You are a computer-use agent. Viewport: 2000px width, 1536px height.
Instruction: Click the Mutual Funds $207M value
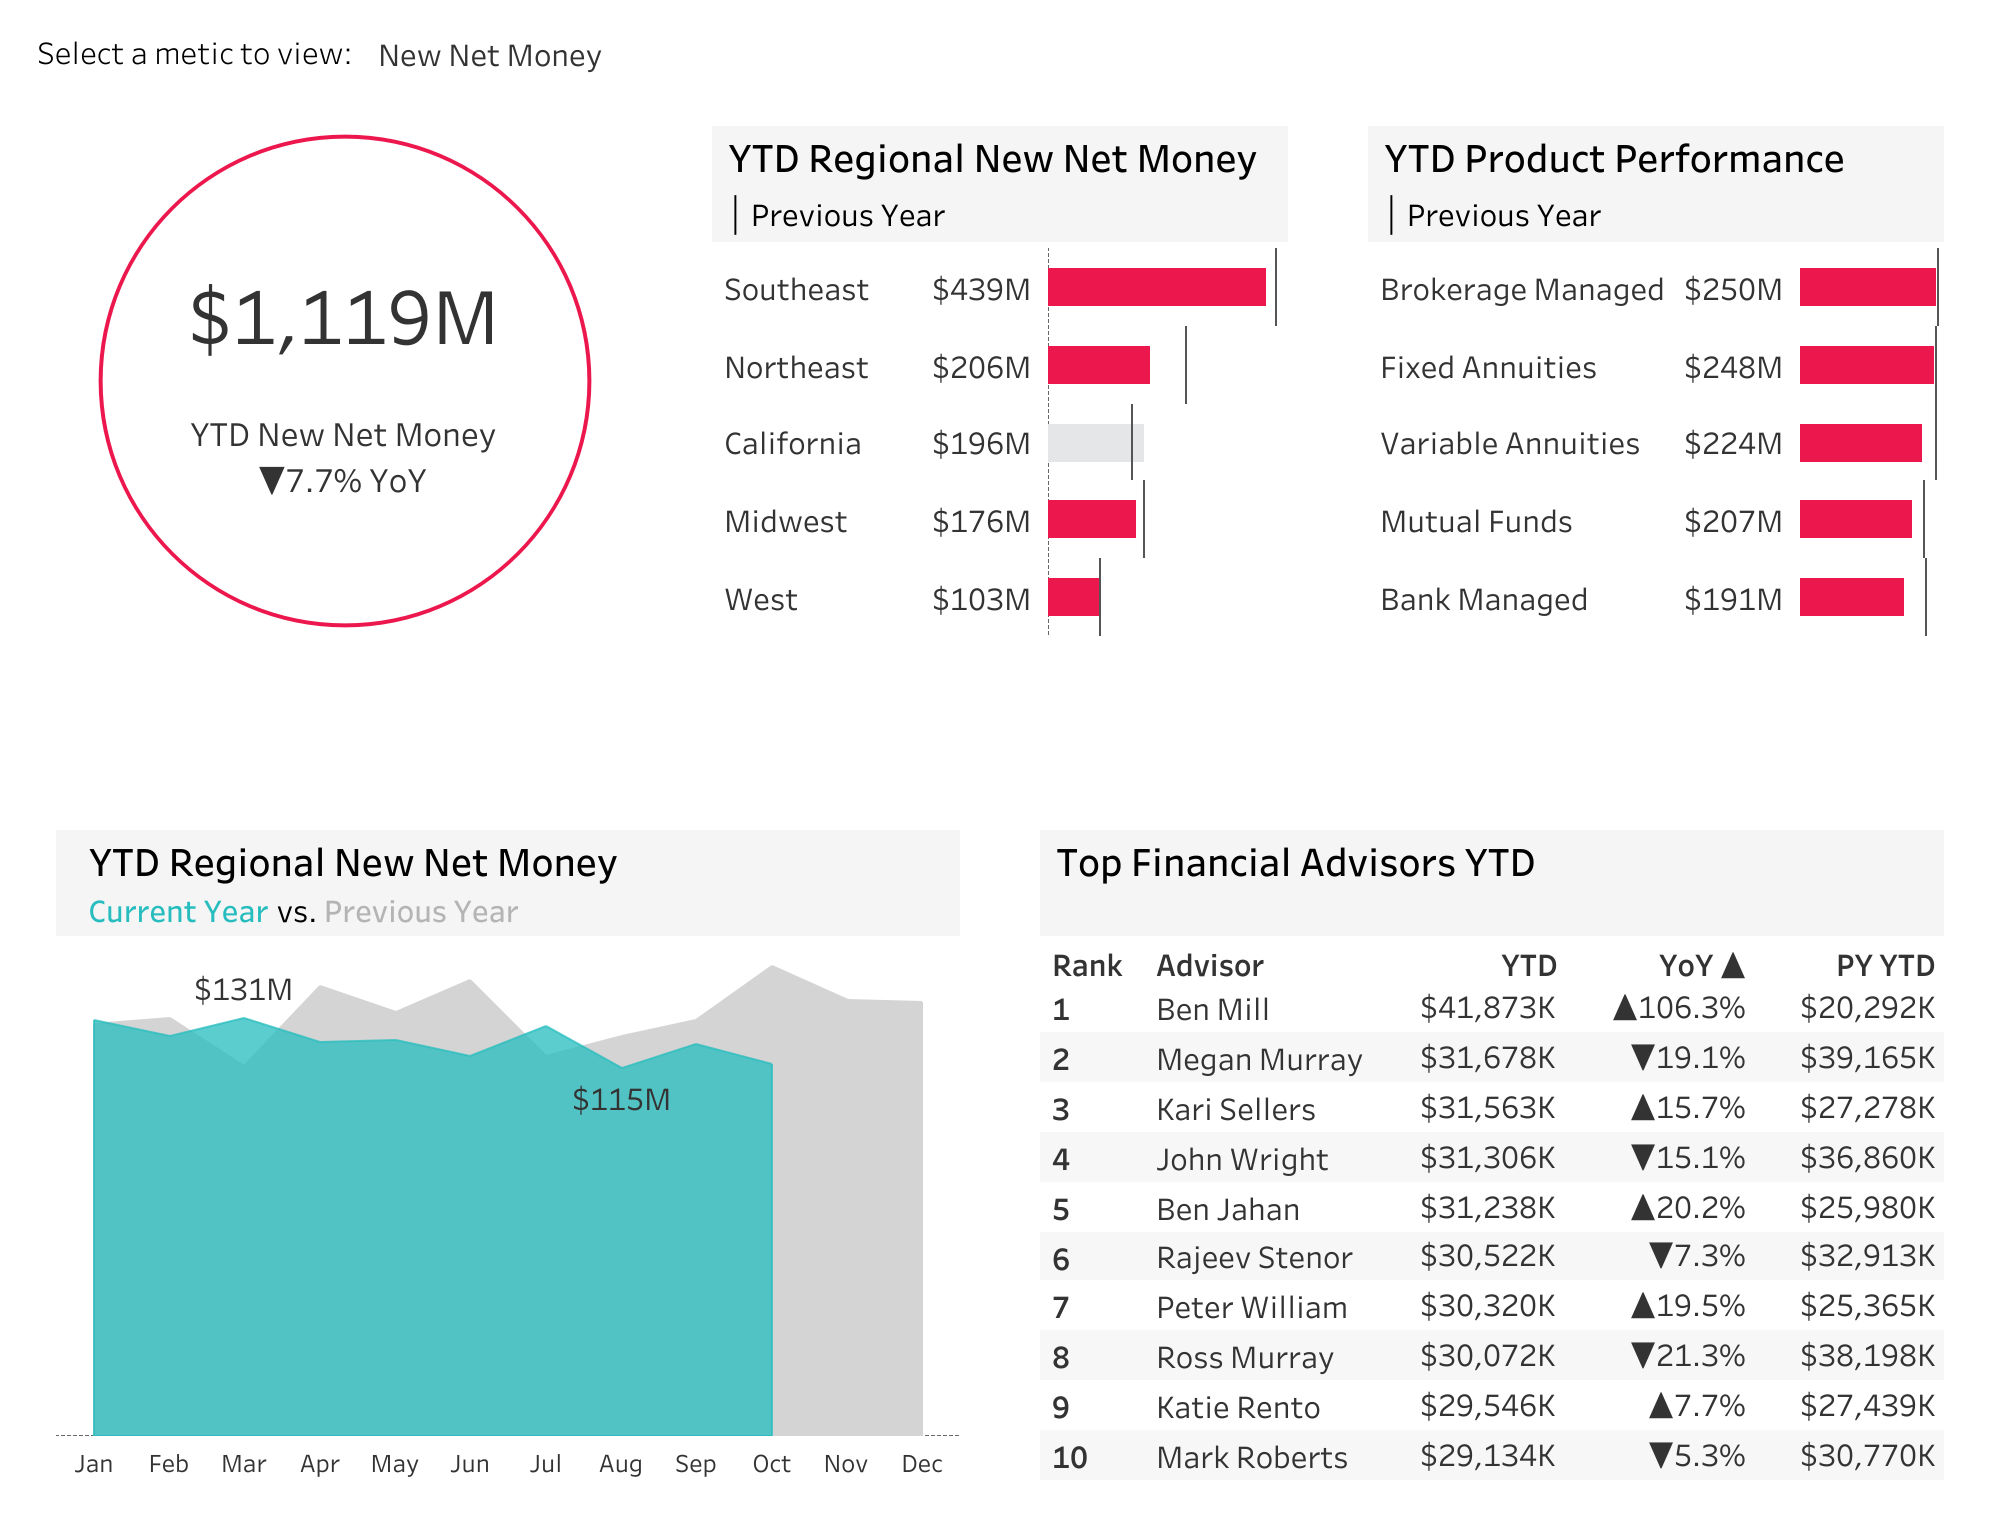1733,522
